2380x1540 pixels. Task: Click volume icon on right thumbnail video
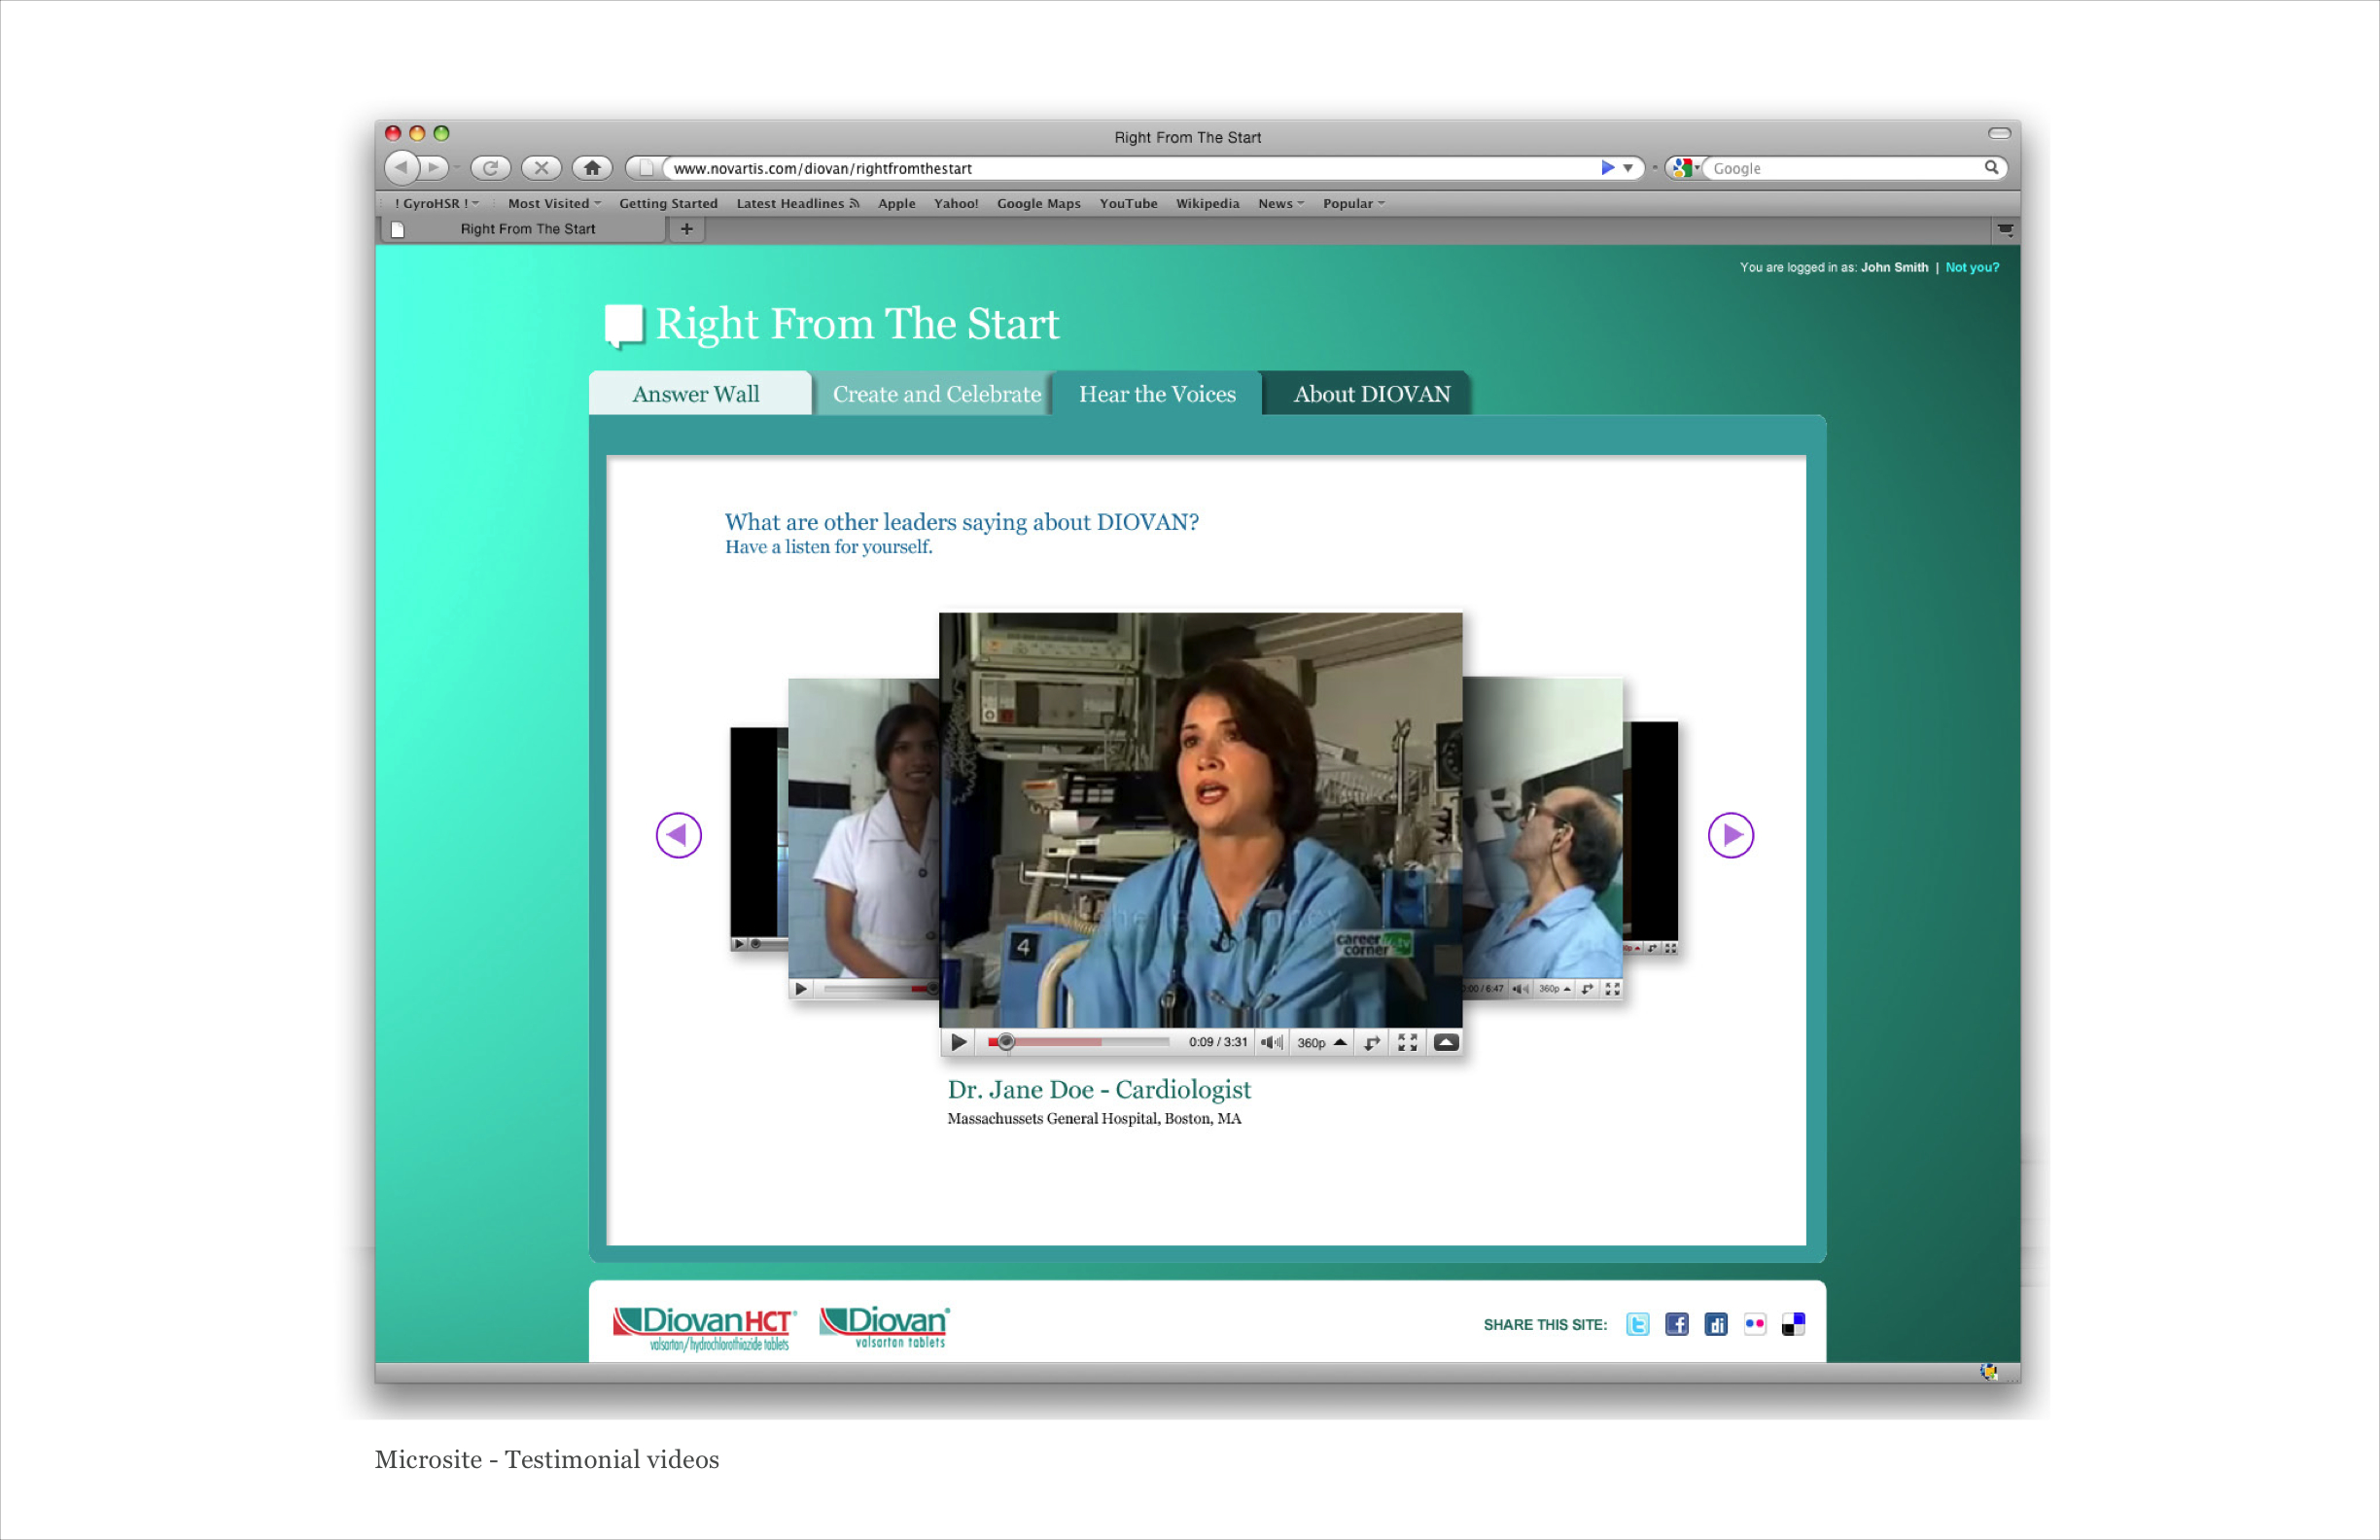click(x=1520, y=988)
